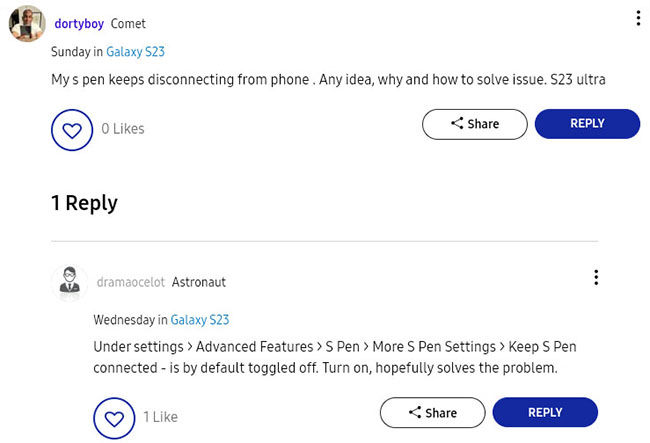Viewport: 650px width, 443px height.
Task: Open dortyboy's profile picture
Action: point(27,24)
